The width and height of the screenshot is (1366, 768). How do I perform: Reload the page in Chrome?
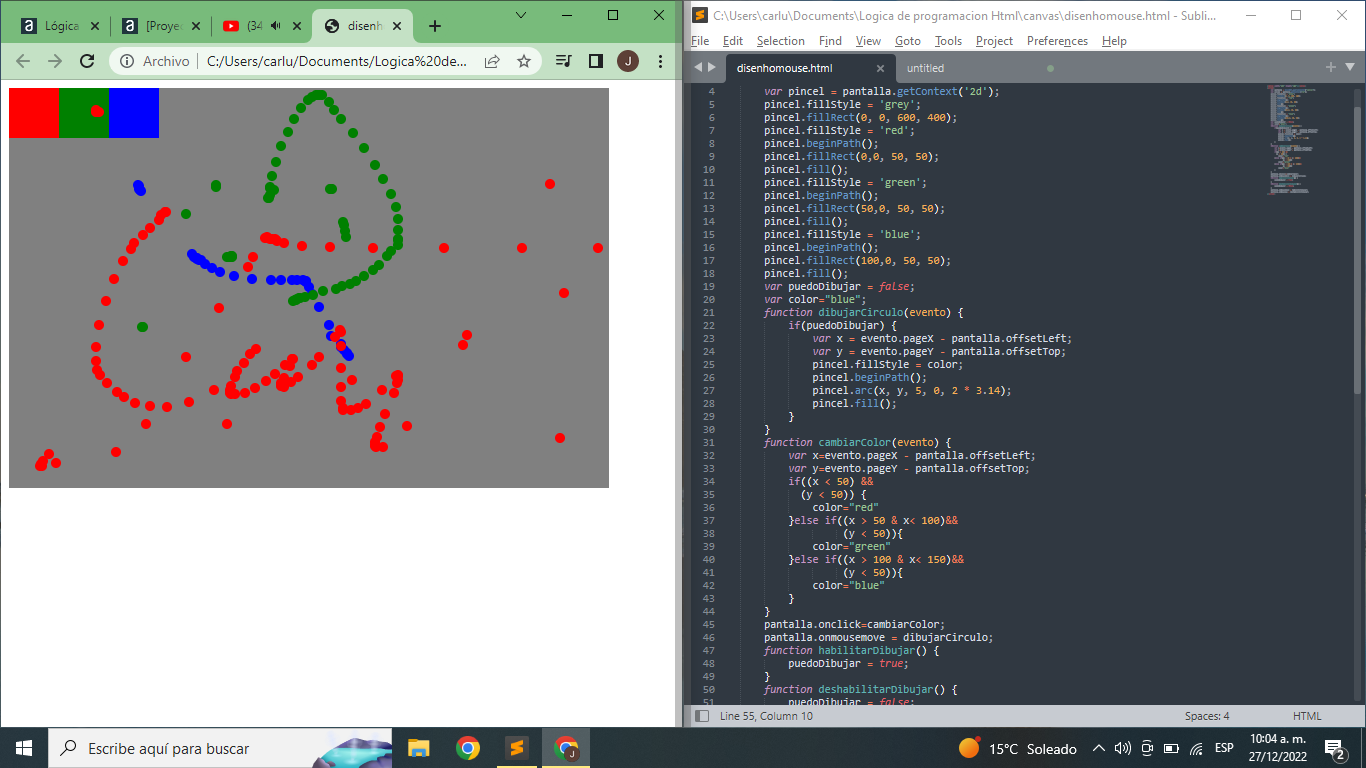pyautogui.click(x=87, y=61)
